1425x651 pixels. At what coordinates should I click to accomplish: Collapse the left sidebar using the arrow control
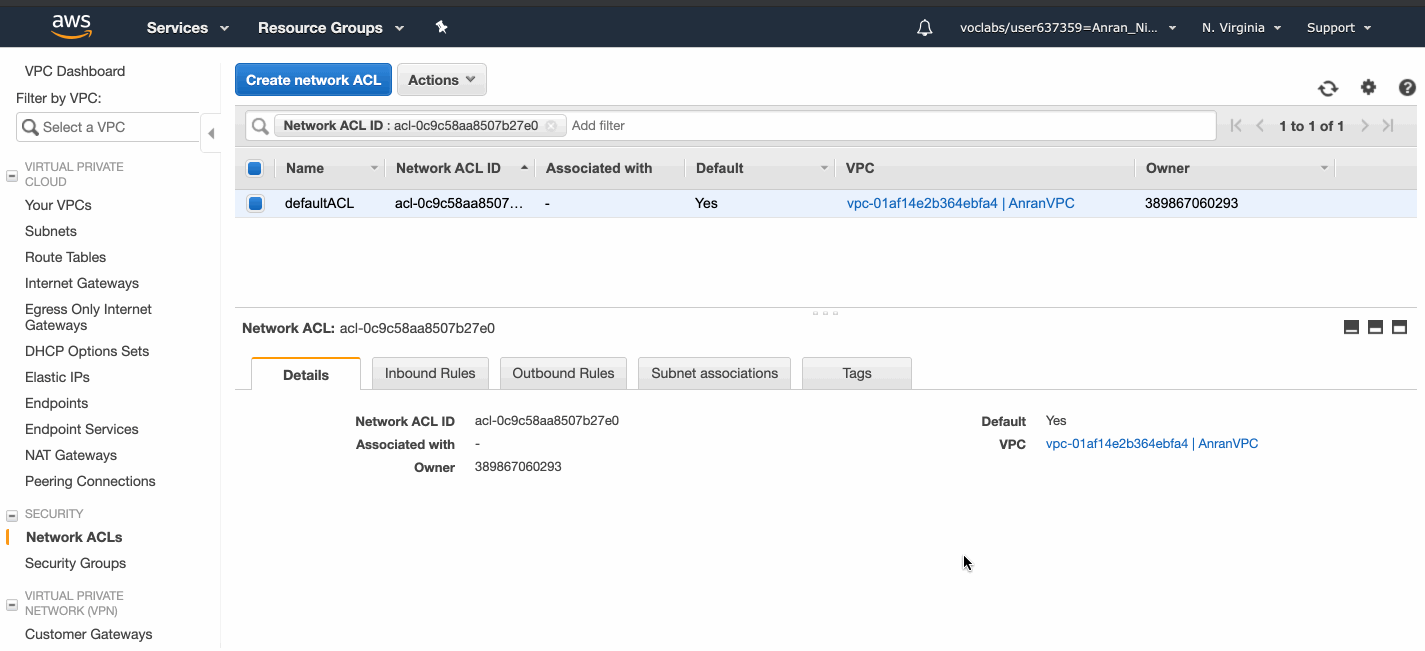click(211, 132)
